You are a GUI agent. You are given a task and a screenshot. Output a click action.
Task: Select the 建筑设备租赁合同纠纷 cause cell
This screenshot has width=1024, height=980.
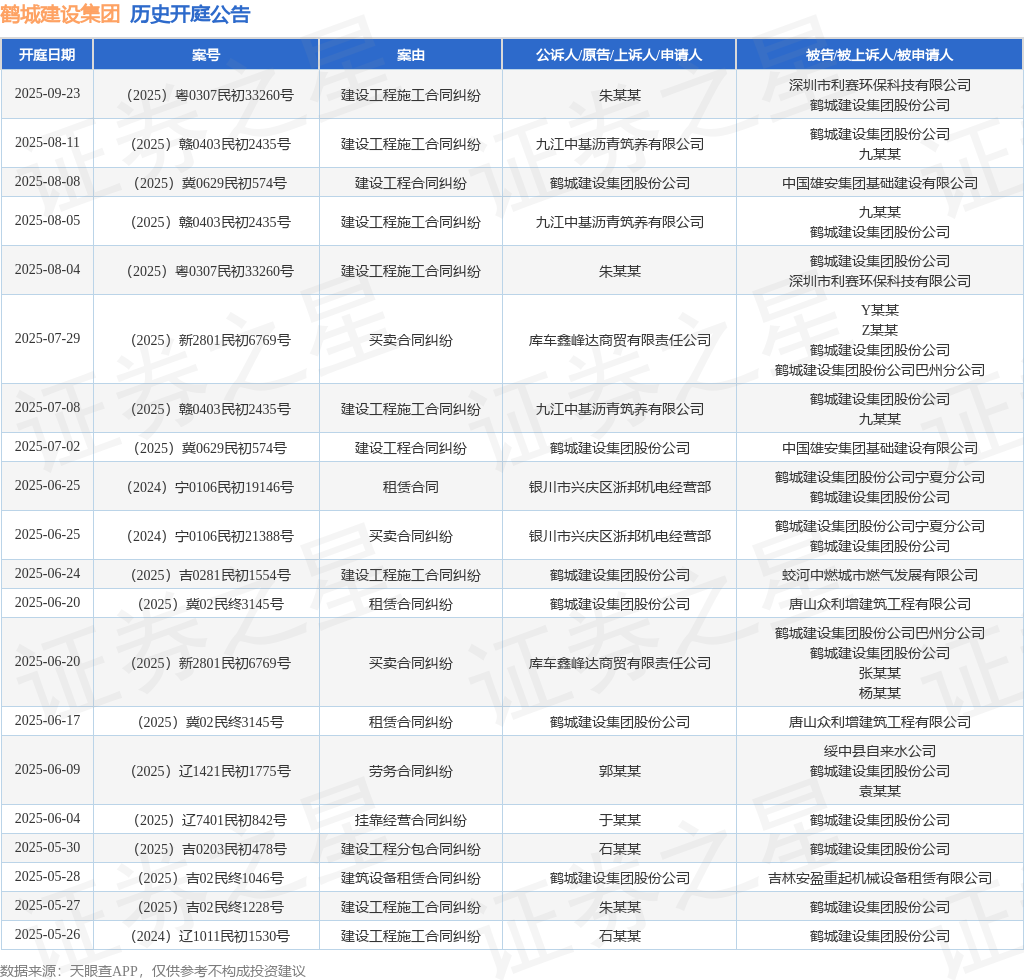pos(411,878)
